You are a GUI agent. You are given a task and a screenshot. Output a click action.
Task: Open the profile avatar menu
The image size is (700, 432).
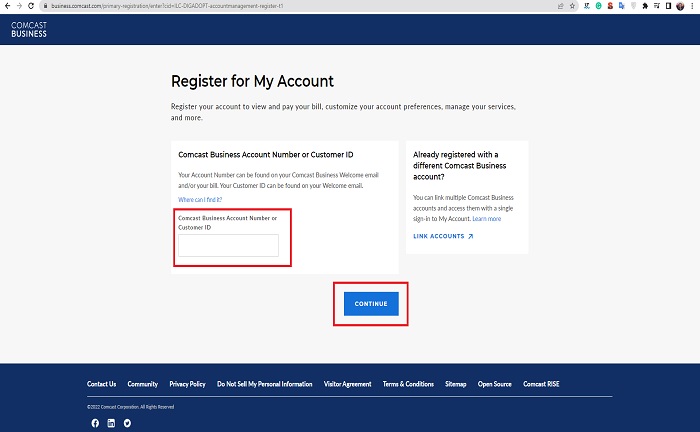680,6
